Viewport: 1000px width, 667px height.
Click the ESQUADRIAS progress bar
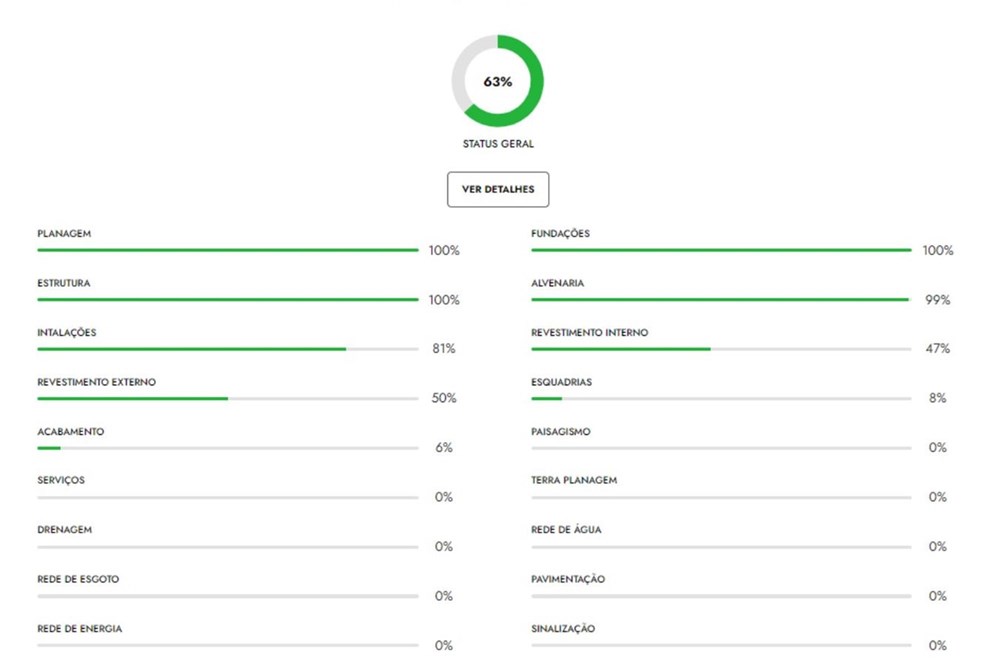coord(720,398)
